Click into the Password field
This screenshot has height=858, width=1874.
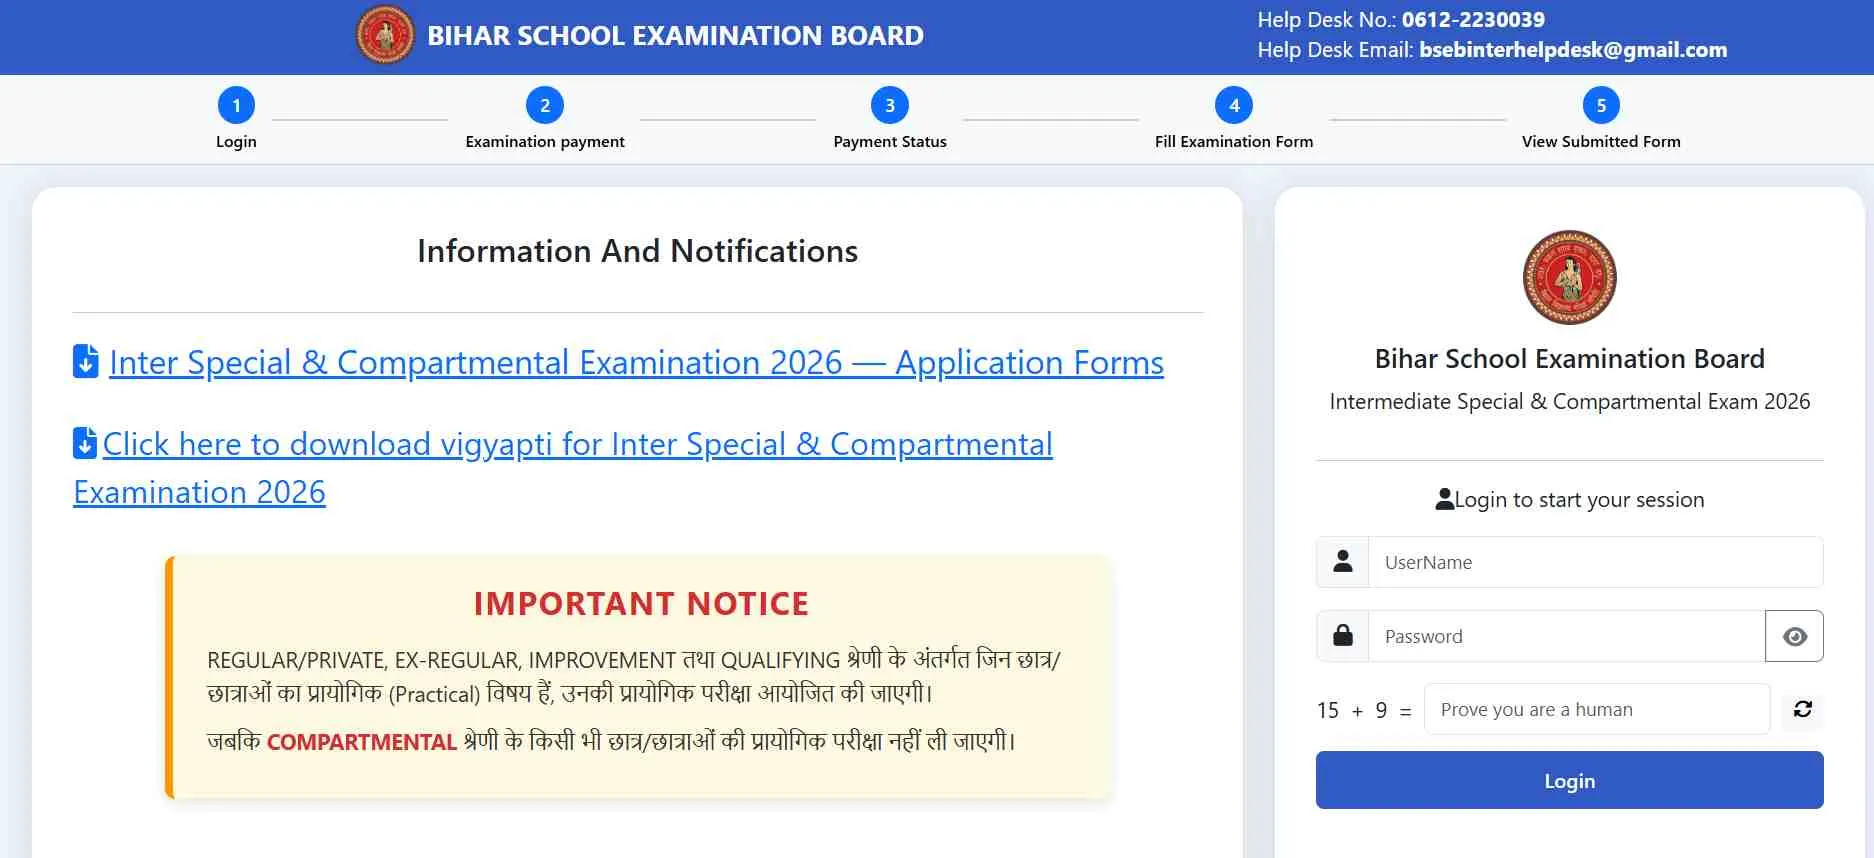1566,636
